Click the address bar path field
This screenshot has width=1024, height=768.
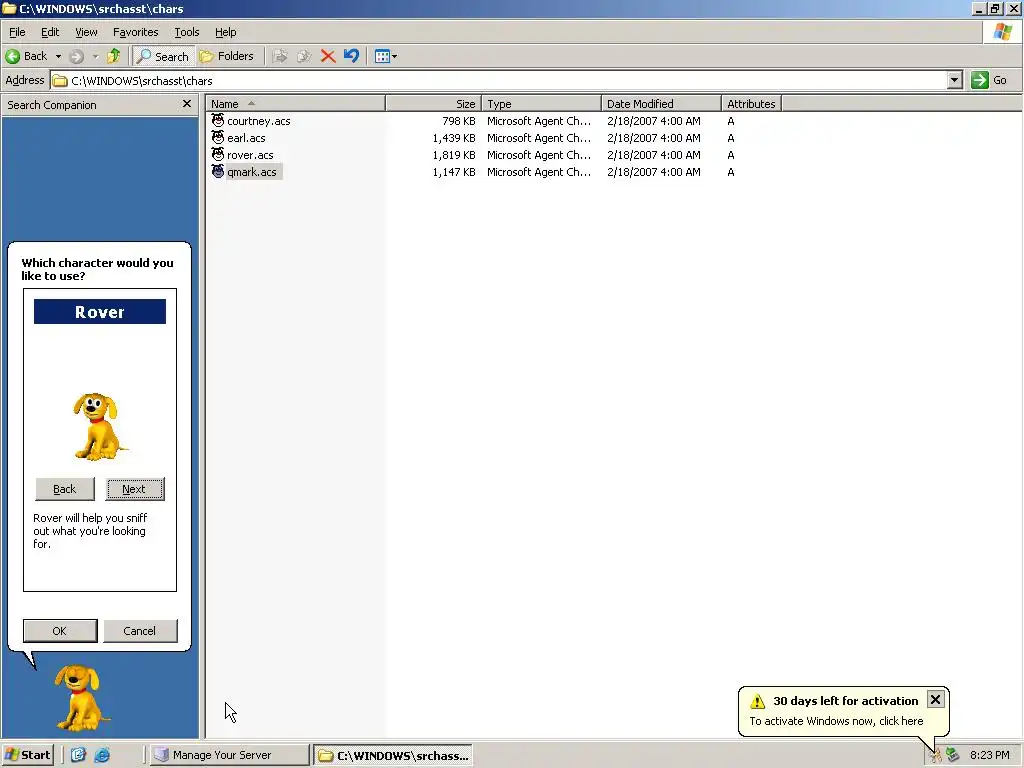(499, 80)
